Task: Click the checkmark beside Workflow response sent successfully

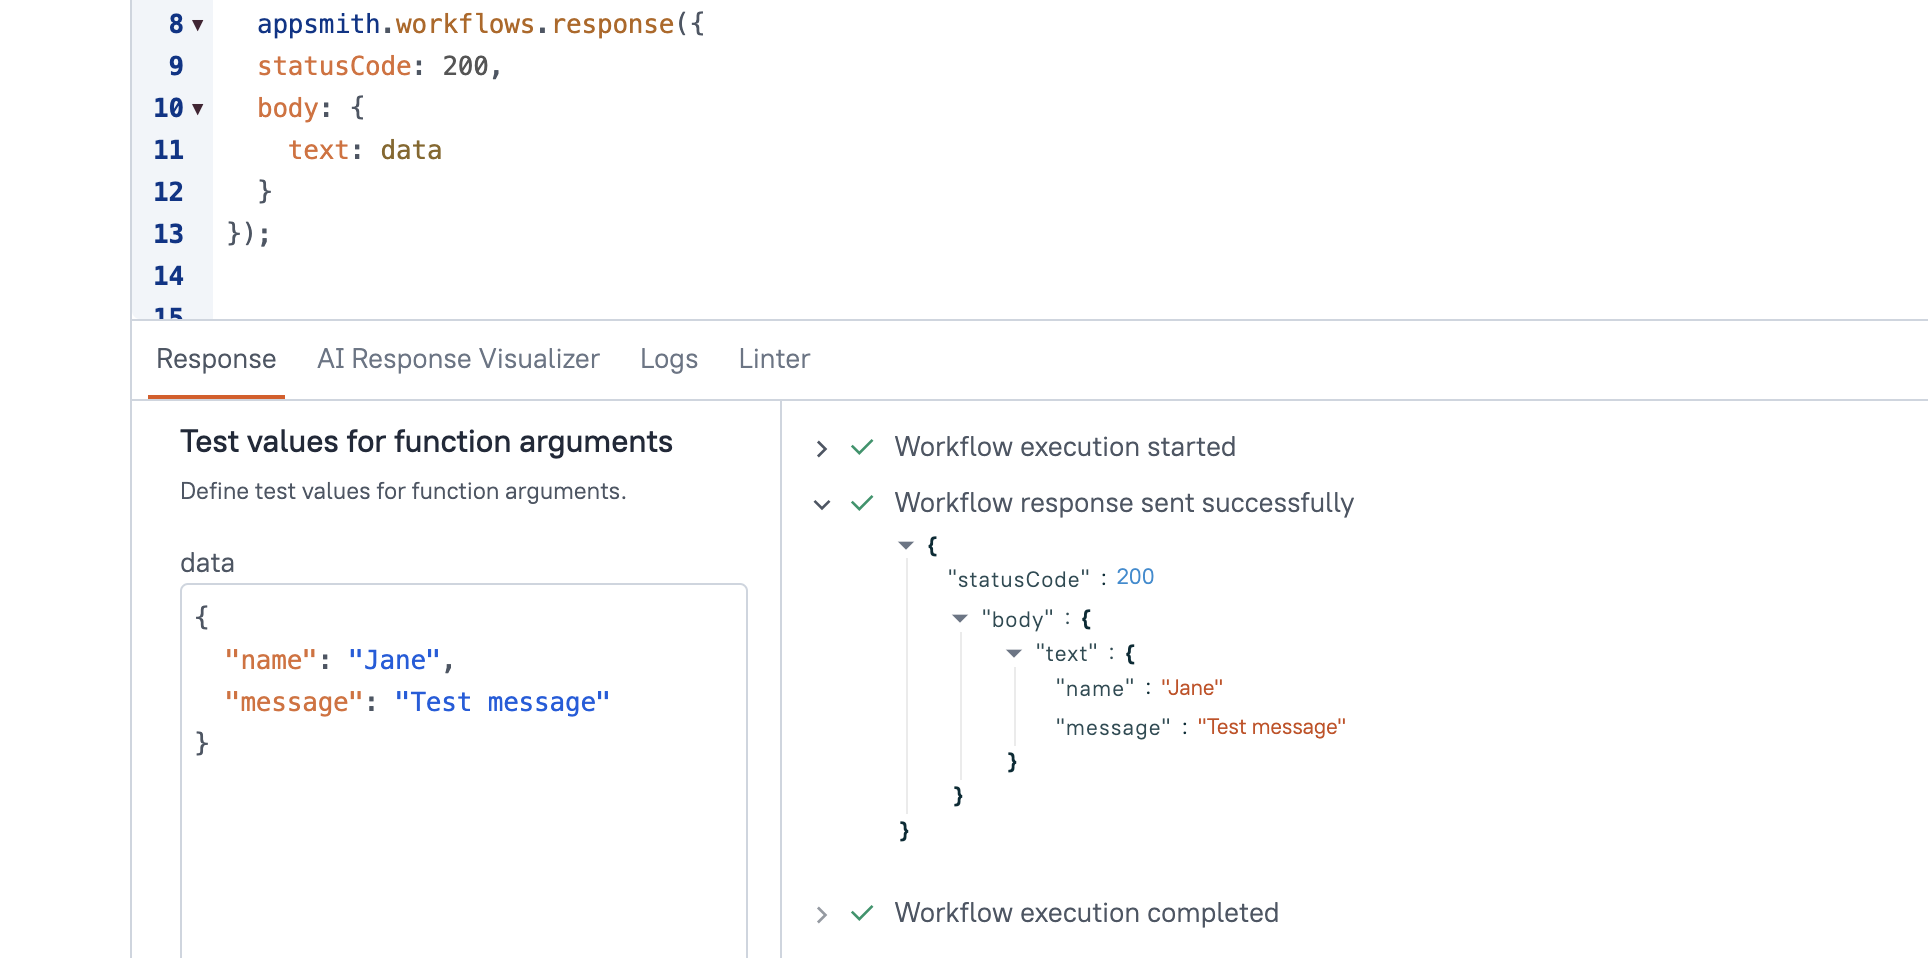Action: (862, 503)
